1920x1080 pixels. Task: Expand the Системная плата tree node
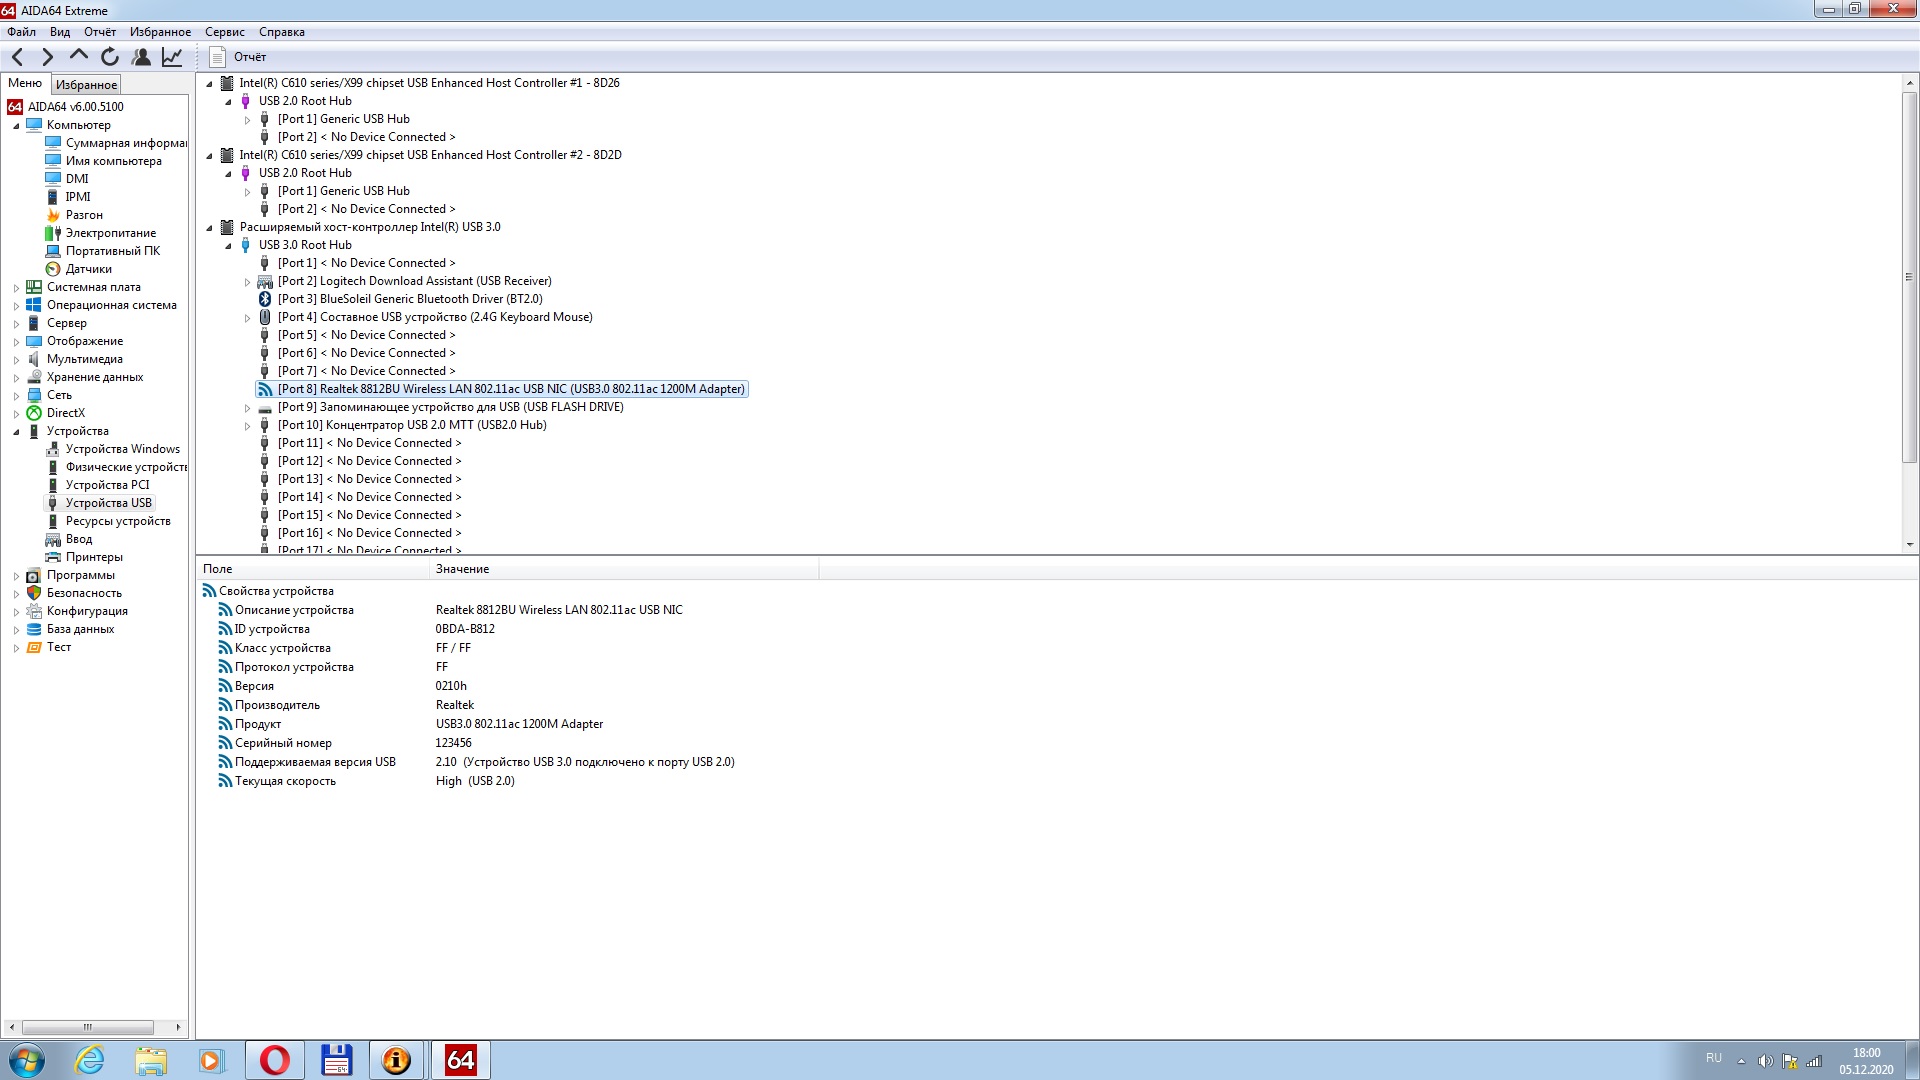click(x=16, y=288)
